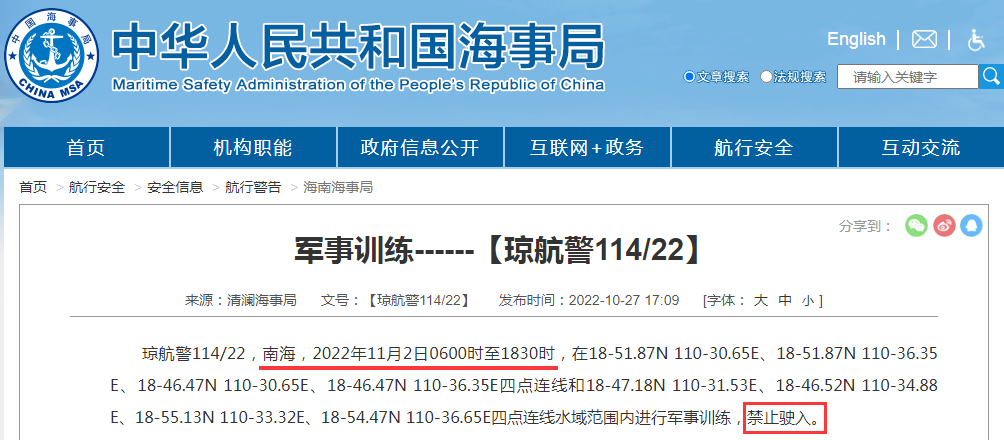Open the 机构职能 navigation menu

coord(252,148)
